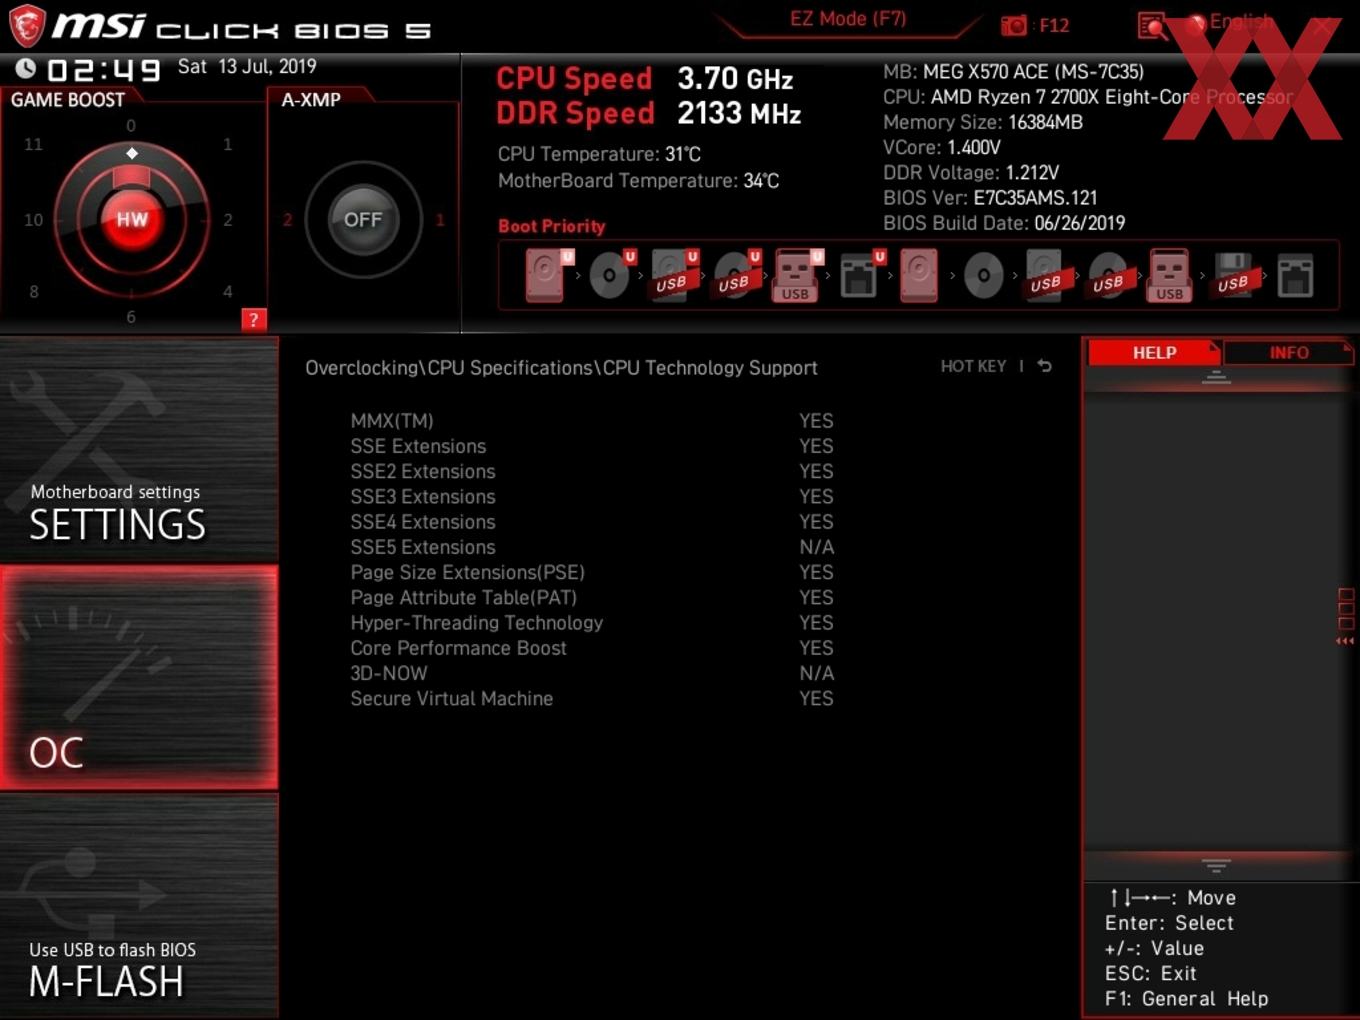
Task: Click the 02:49 time display
Action: click(103, 70)
